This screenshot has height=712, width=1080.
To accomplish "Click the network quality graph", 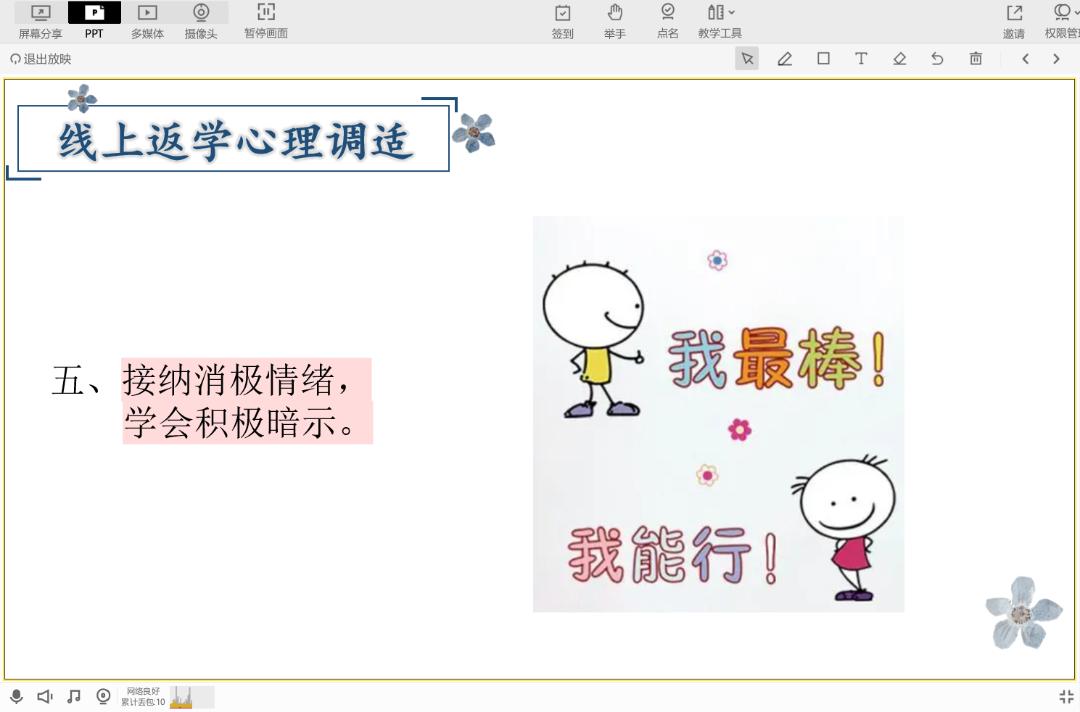I will pos(191,696).
